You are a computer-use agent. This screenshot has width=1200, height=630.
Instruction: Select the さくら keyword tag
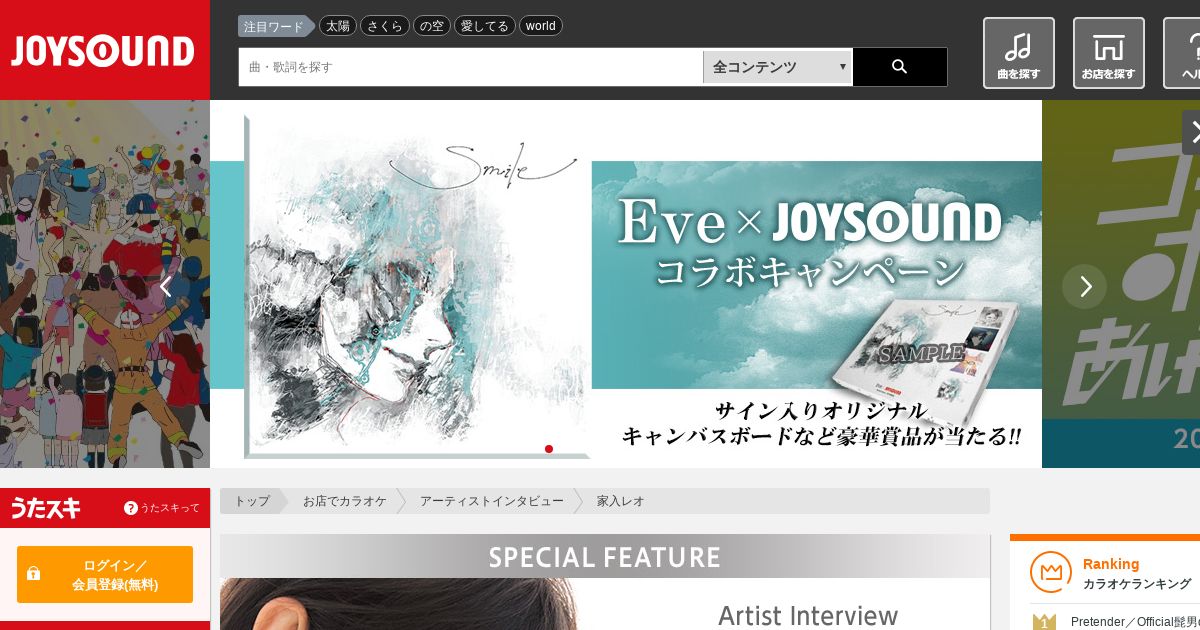point(385,26)
